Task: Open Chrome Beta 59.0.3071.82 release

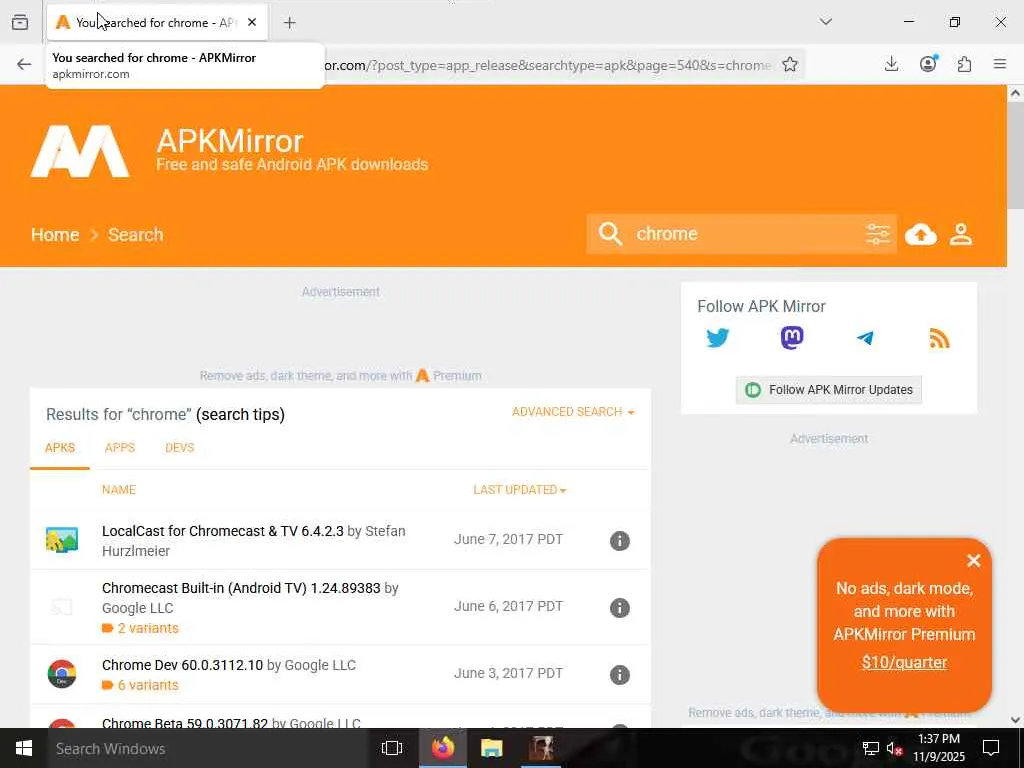Action: pos(185,723)
